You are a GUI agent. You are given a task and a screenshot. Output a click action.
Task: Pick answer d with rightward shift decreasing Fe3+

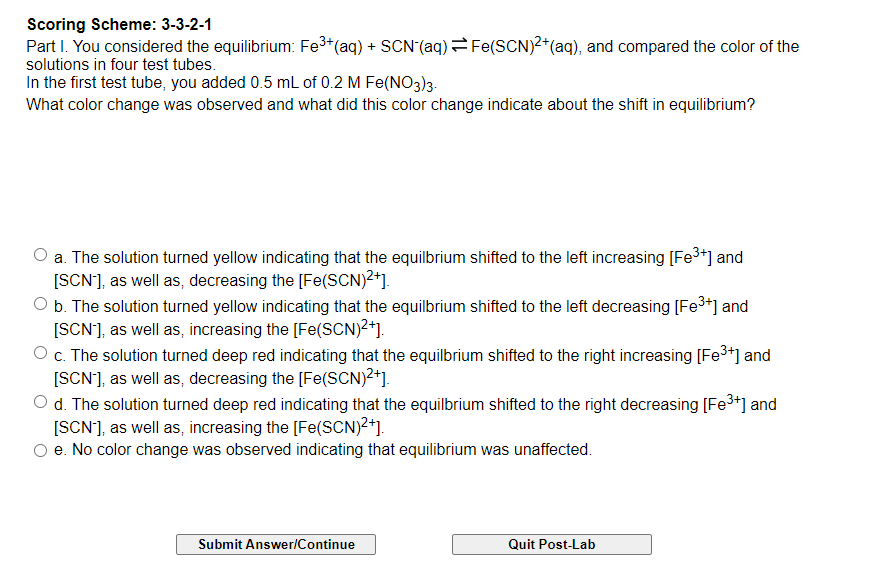[x=40, y=400]
